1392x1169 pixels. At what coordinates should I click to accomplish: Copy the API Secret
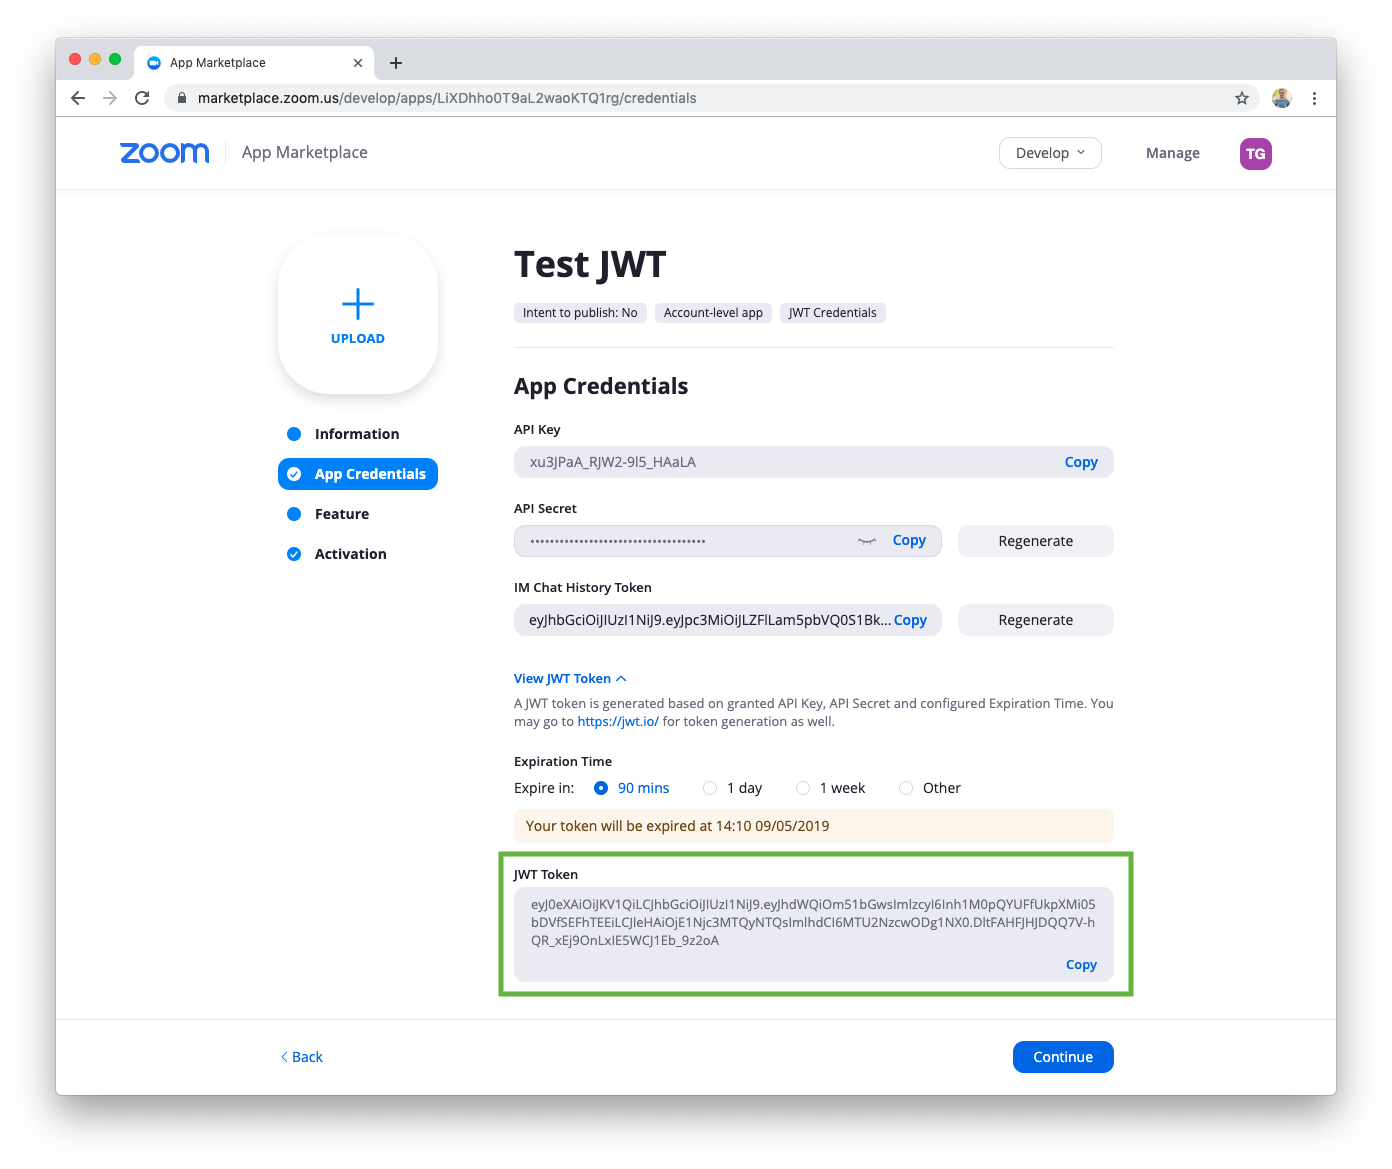pos(909,540)
